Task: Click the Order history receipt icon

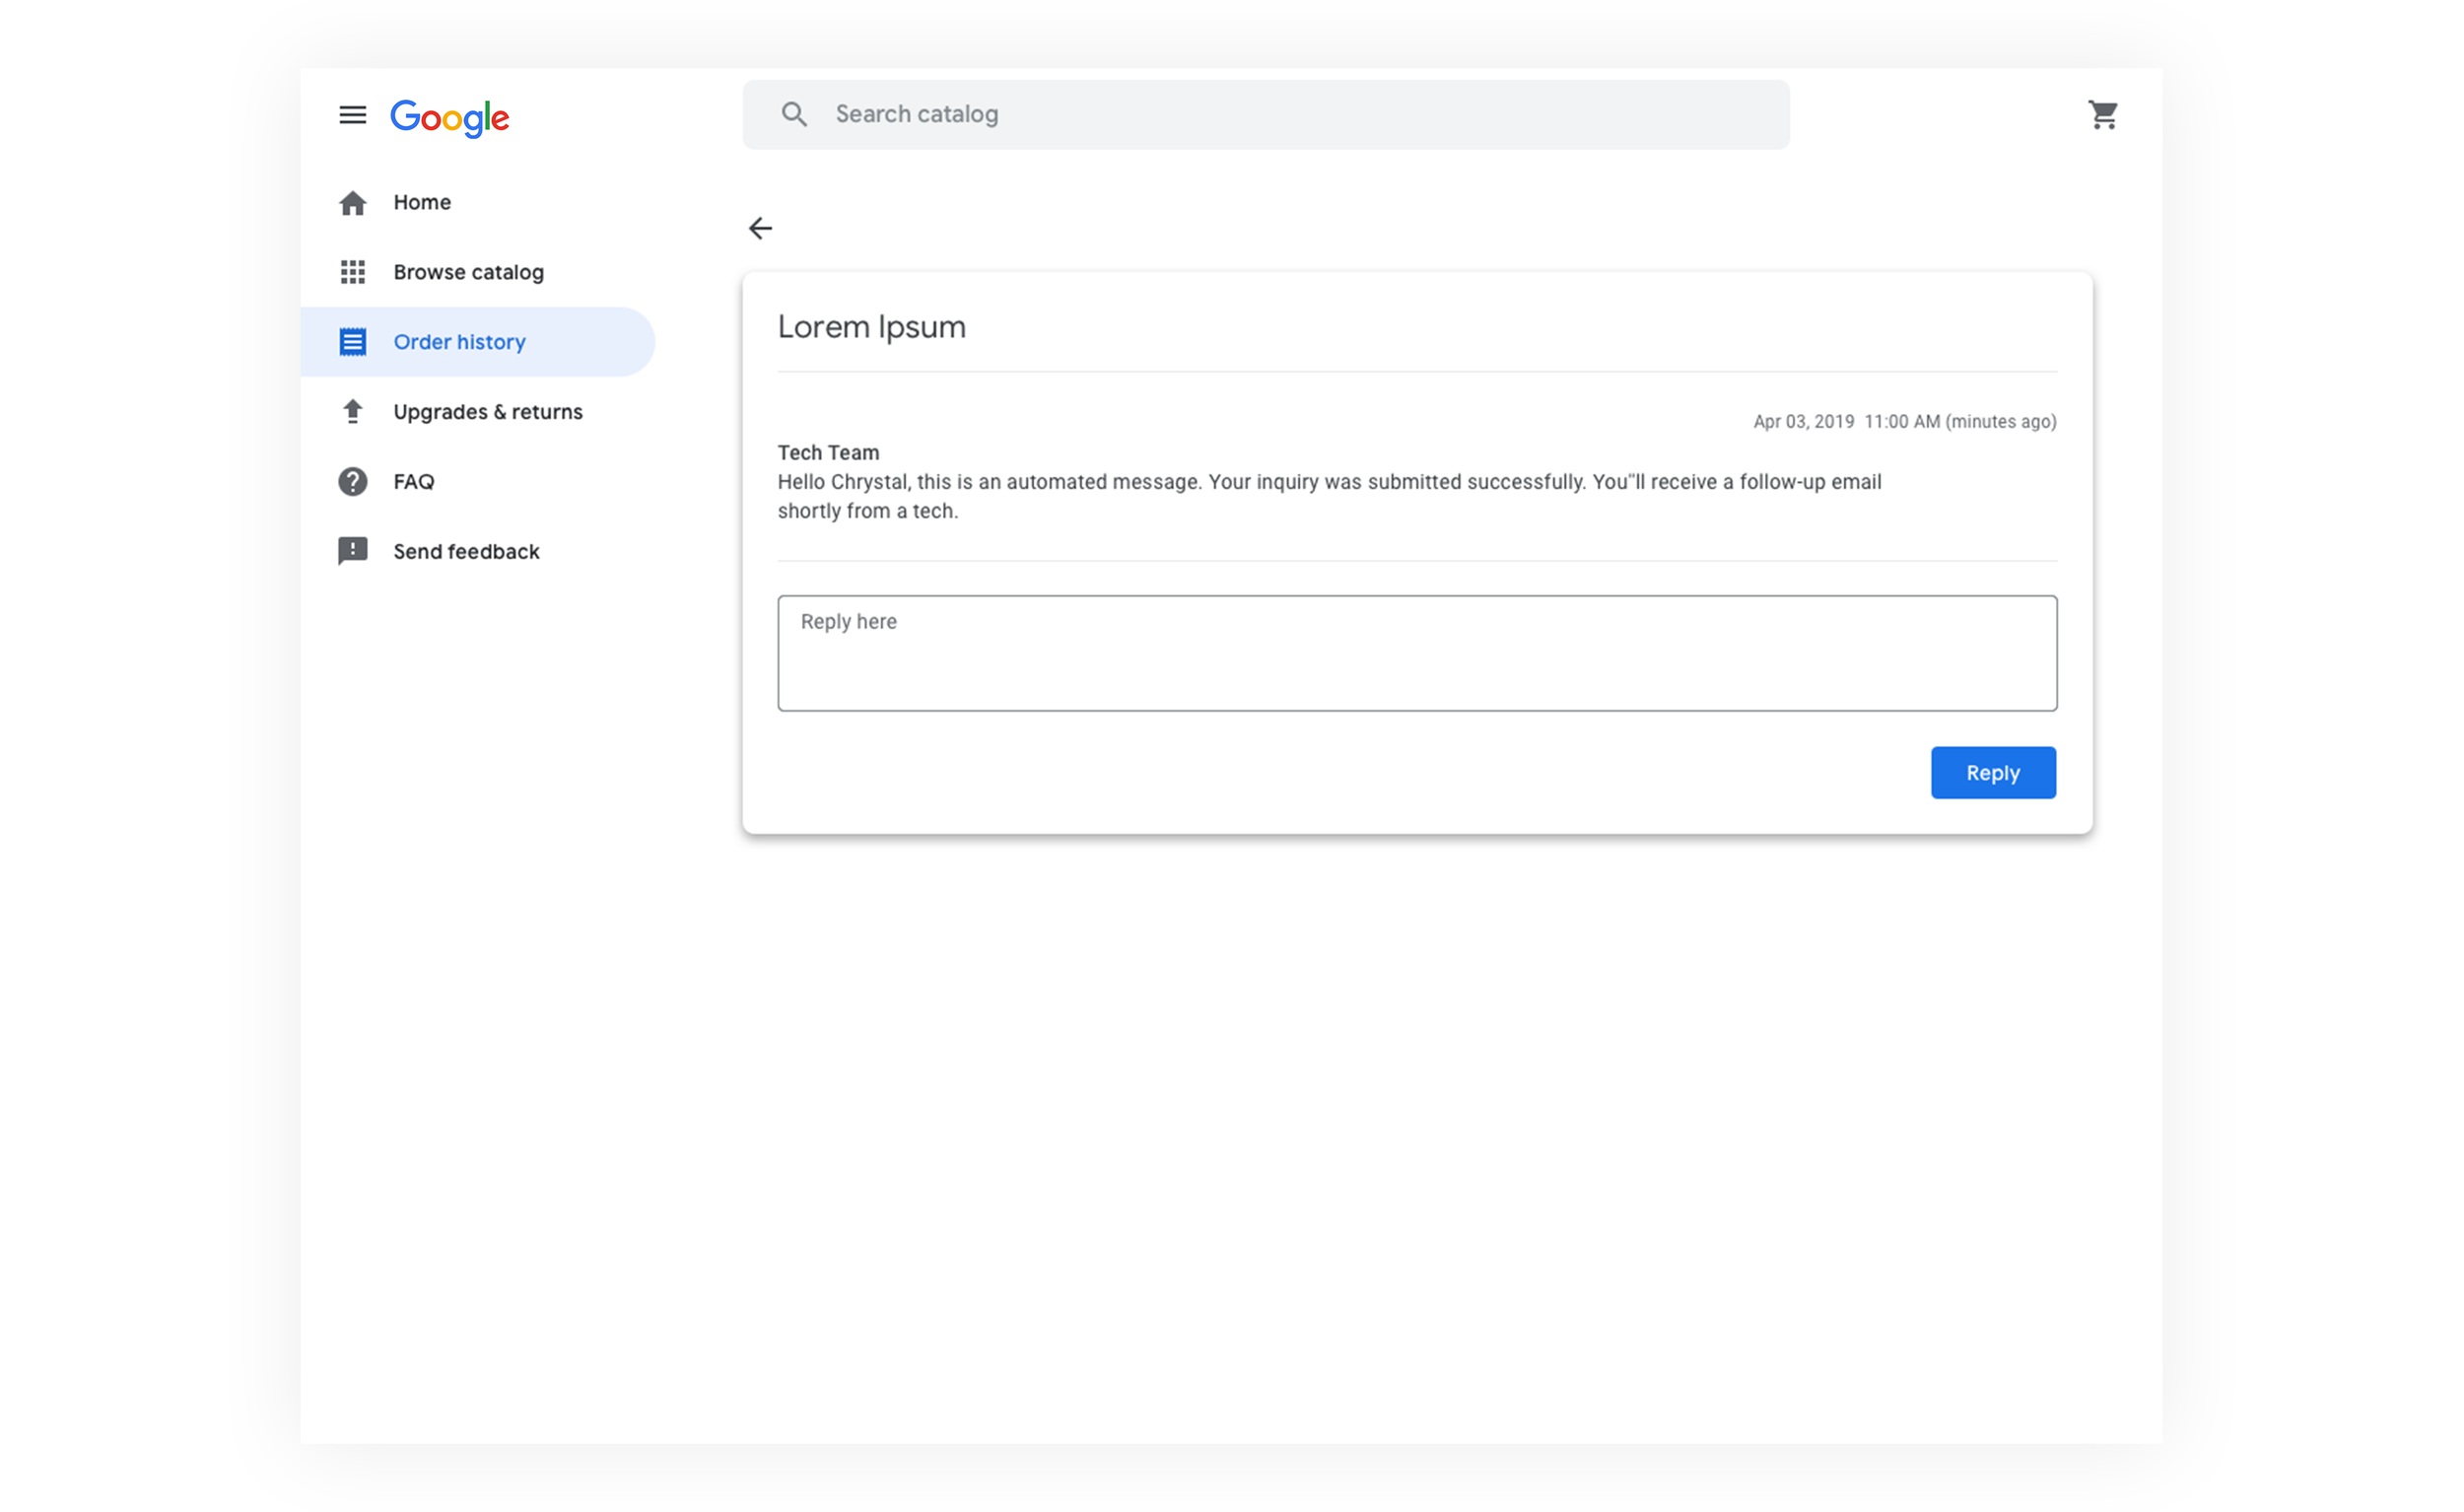Action: coord(352,342)
